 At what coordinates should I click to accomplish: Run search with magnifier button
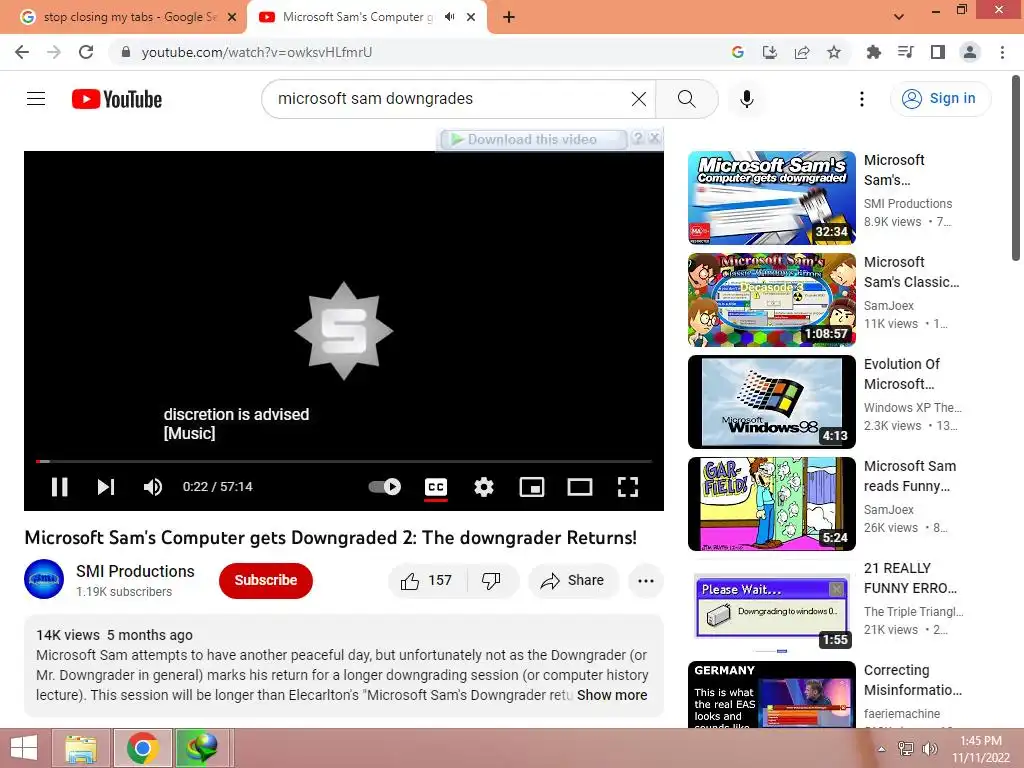pyautogui.click(x=686, y=99)
